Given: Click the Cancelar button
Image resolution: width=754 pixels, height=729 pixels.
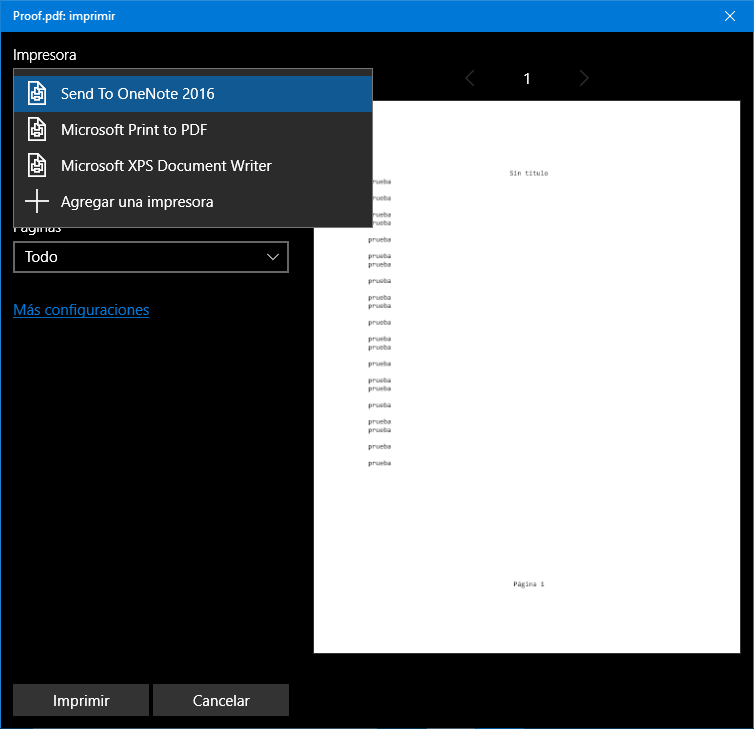Looking at the screenshot, I should (x=221, y=700).
